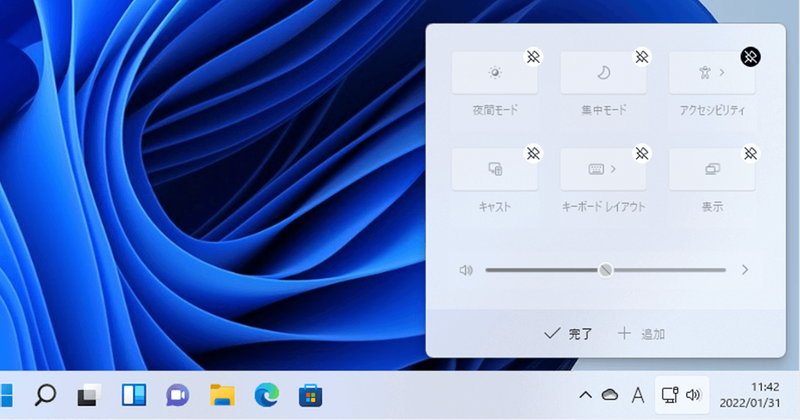Open sound output chevron beside volume slider

(745, 269)
